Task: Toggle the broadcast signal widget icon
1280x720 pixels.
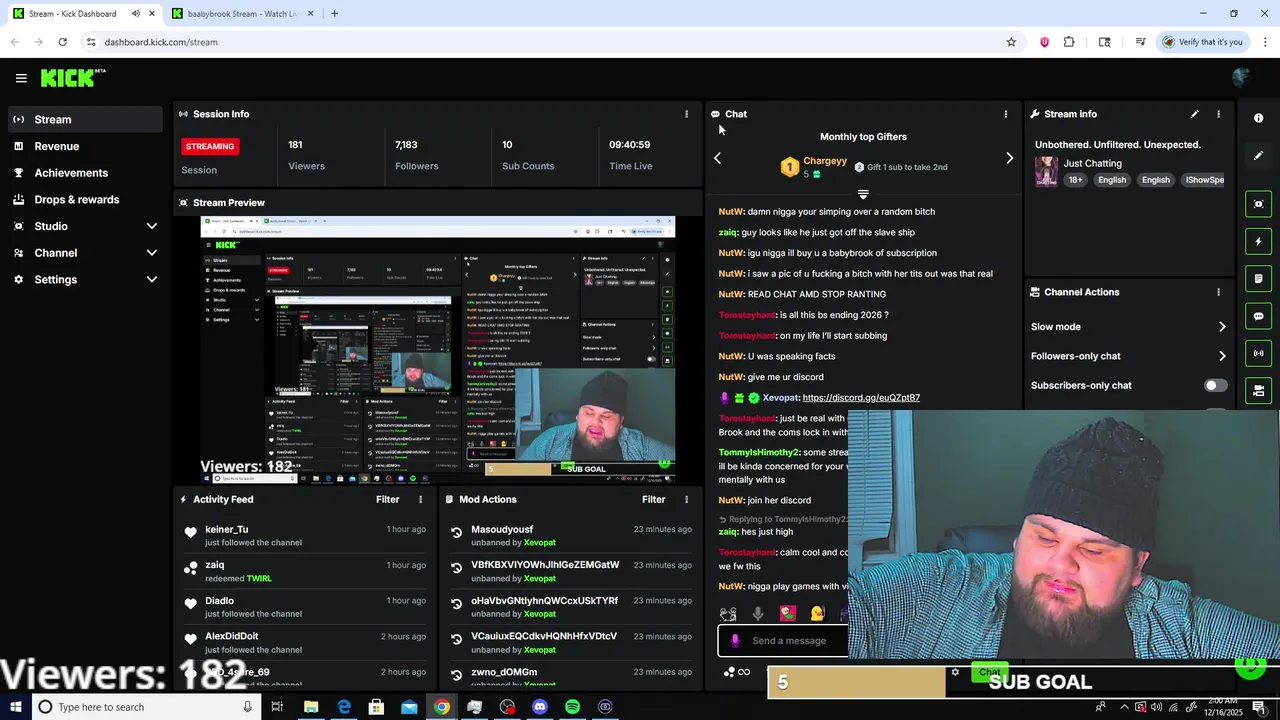Action: point(1258,353)
